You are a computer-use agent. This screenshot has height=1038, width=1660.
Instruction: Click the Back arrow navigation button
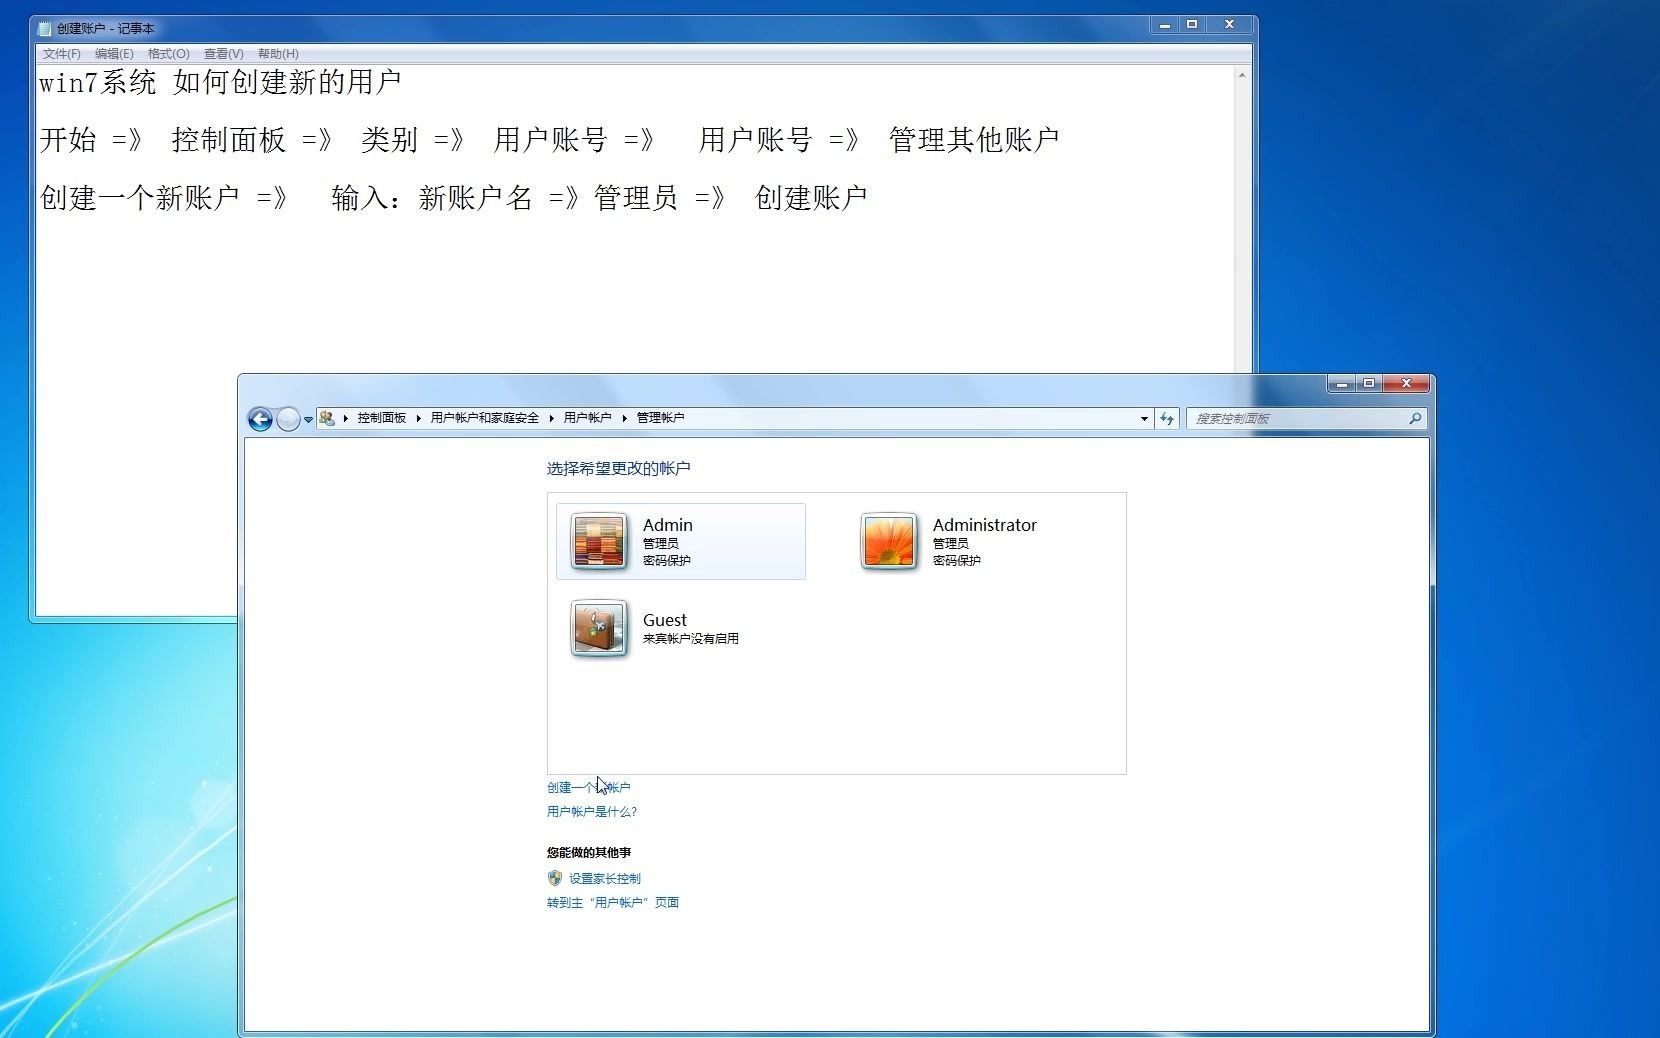click(x=260, y=419)
